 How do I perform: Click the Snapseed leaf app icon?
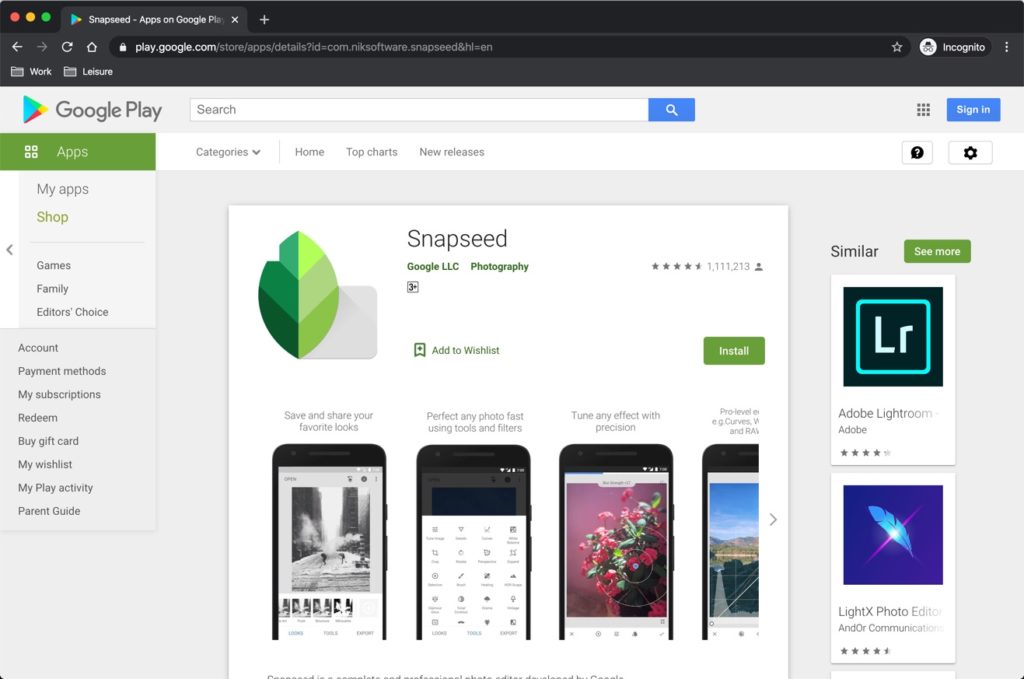click(317, 294)
